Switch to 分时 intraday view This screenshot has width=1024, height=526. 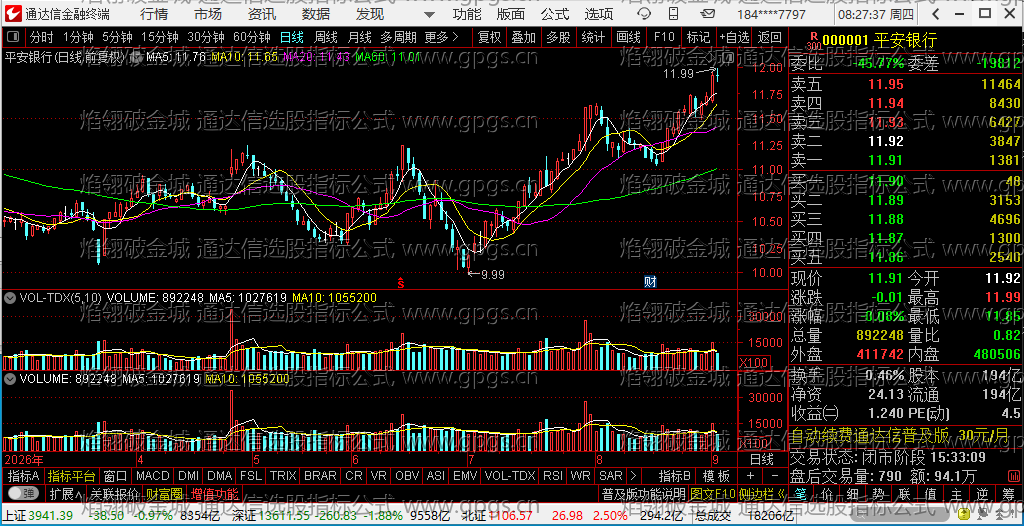(42, 37)
